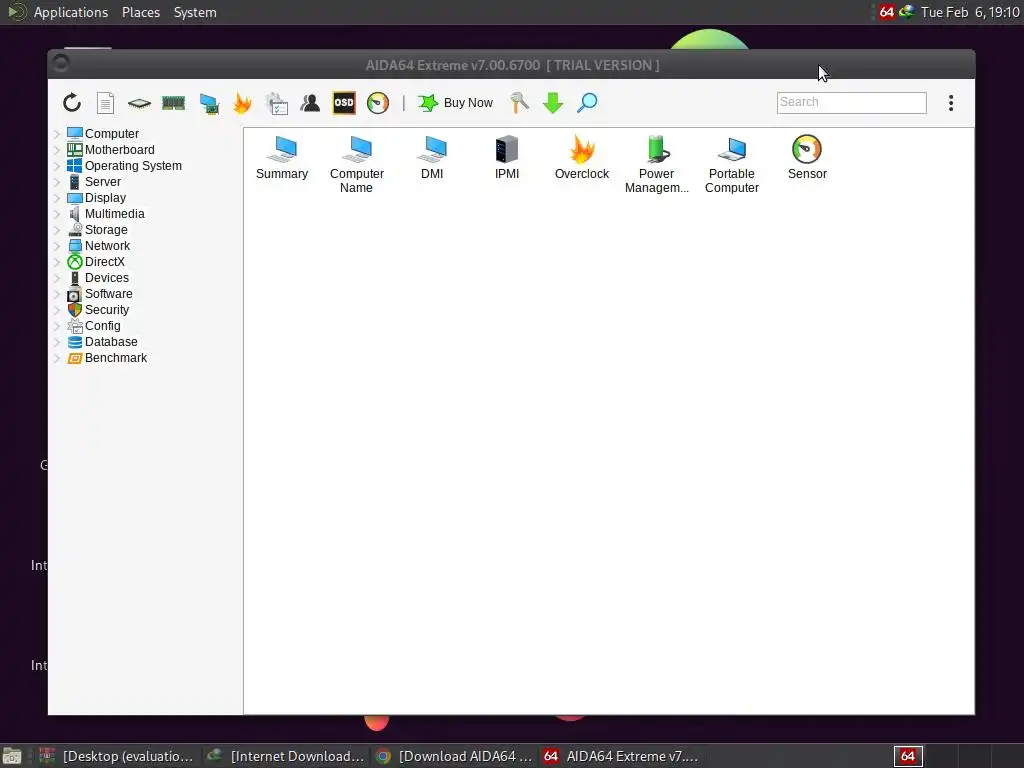Expand the Display tree node arrow
Screen dimensions: 1024x768
(57, 198)
